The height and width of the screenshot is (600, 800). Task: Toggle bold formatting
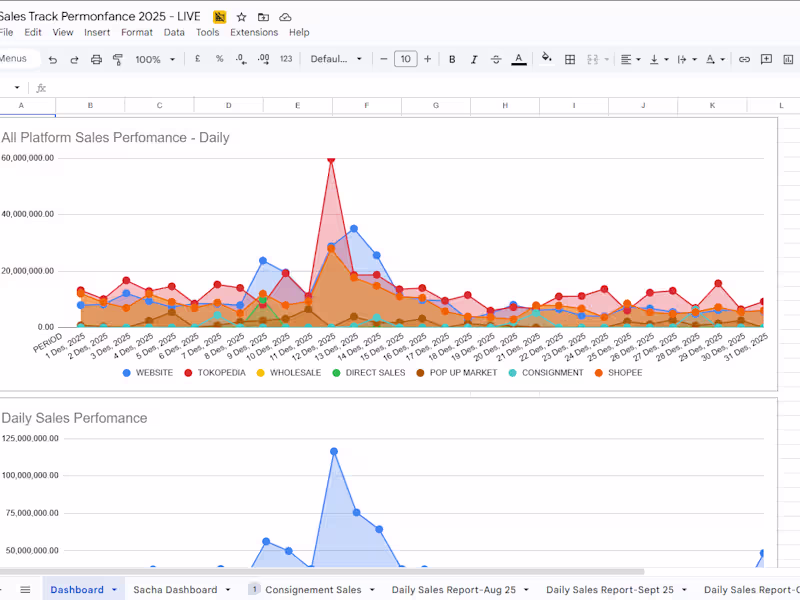point(451,59)
